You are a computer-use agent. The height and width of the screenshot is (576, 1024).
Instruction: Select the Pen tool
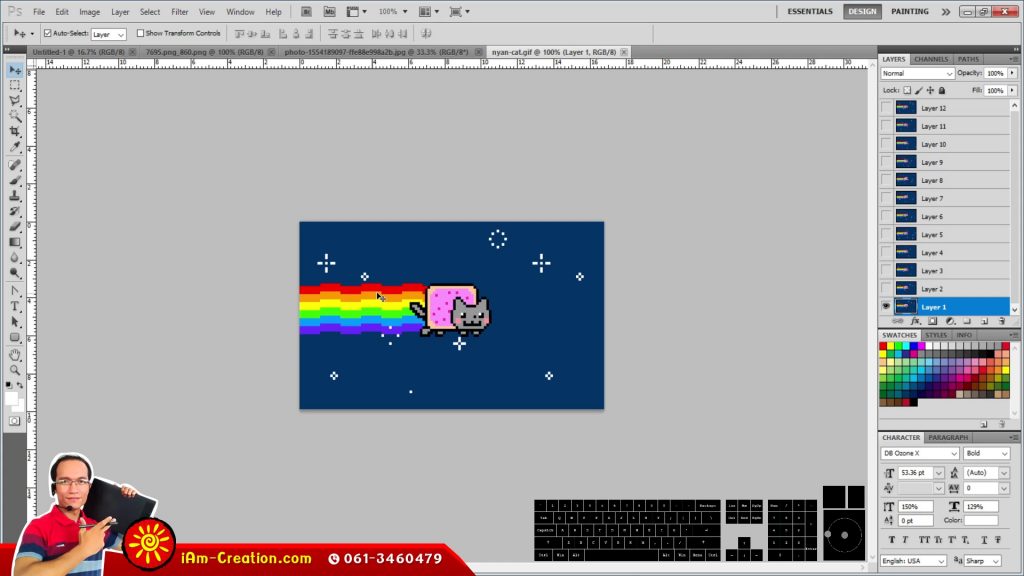pos(15,291)
